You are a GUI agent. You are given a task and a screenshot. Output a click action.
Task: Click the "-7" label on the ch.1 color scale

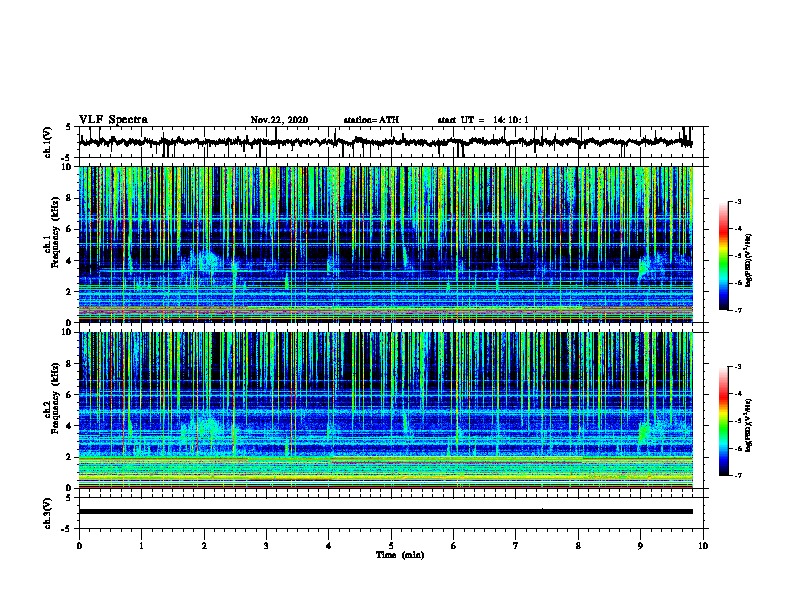[x=738, y=310]
